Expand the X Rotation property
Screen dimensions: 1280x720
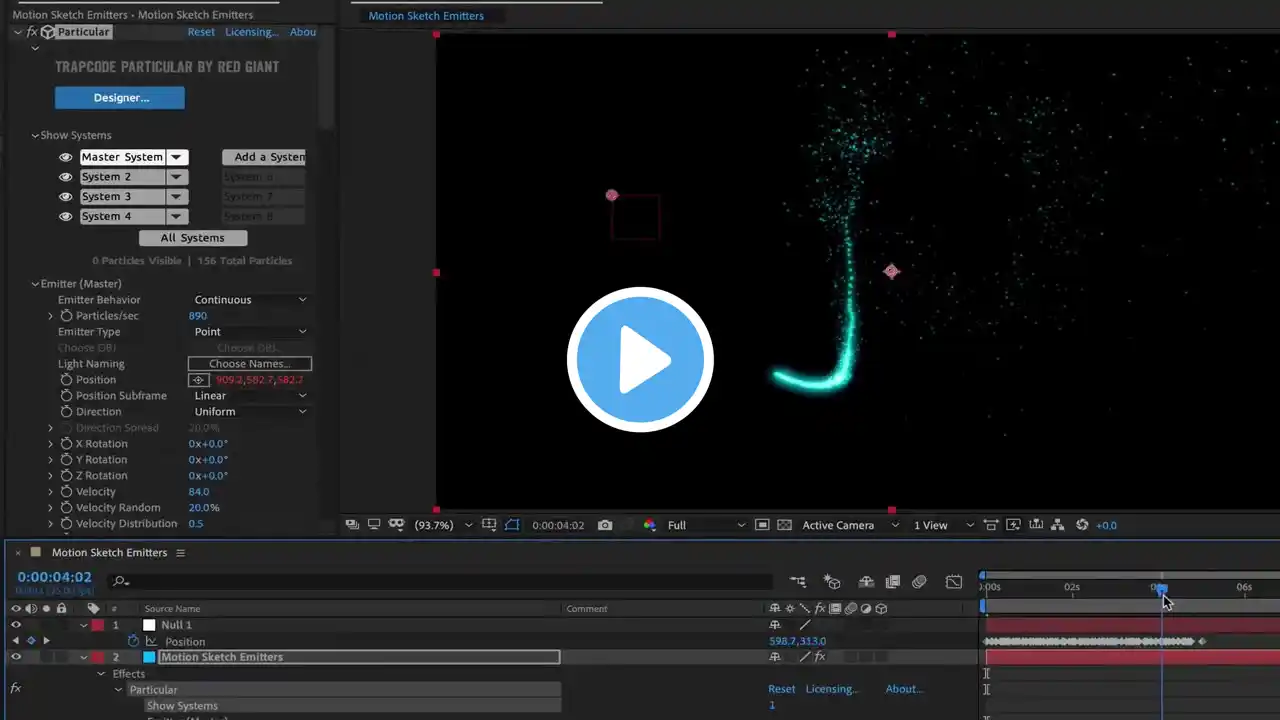point(51,444)
